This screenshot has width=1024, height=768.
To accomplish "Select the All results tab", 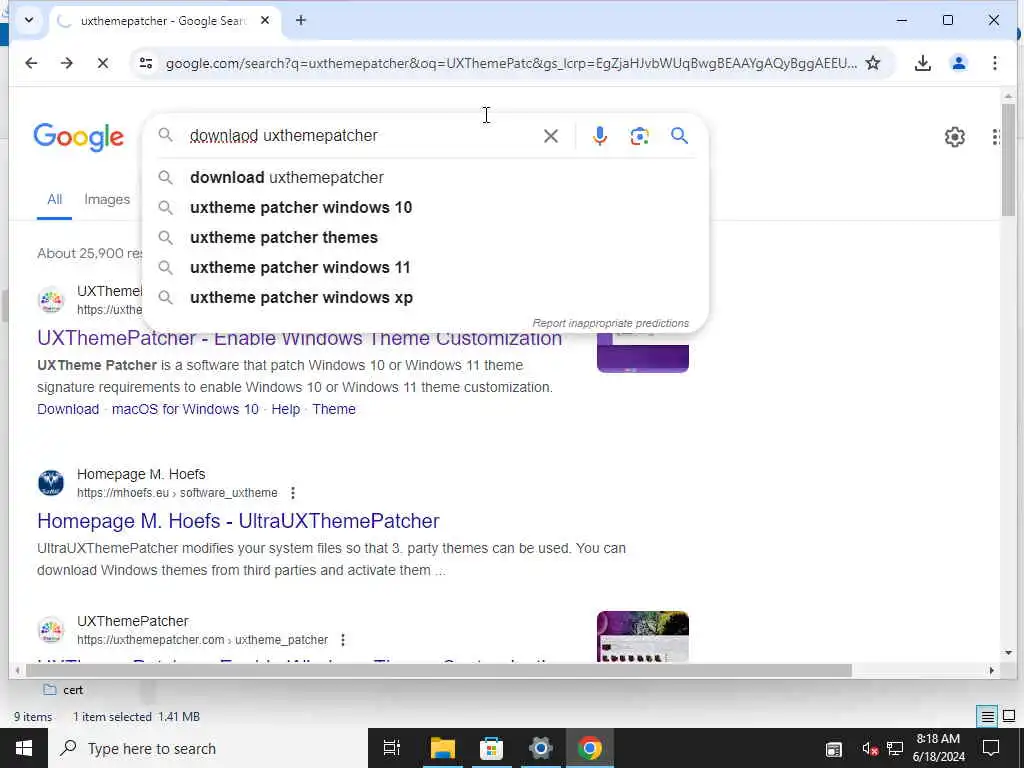I will (54, 200).
